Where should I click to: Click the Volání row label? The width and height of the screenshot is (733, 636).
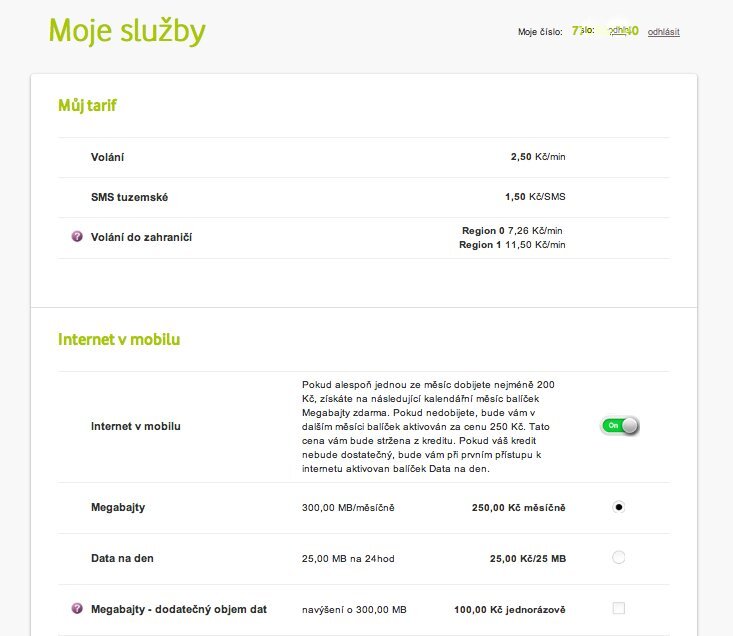point(107,157)
